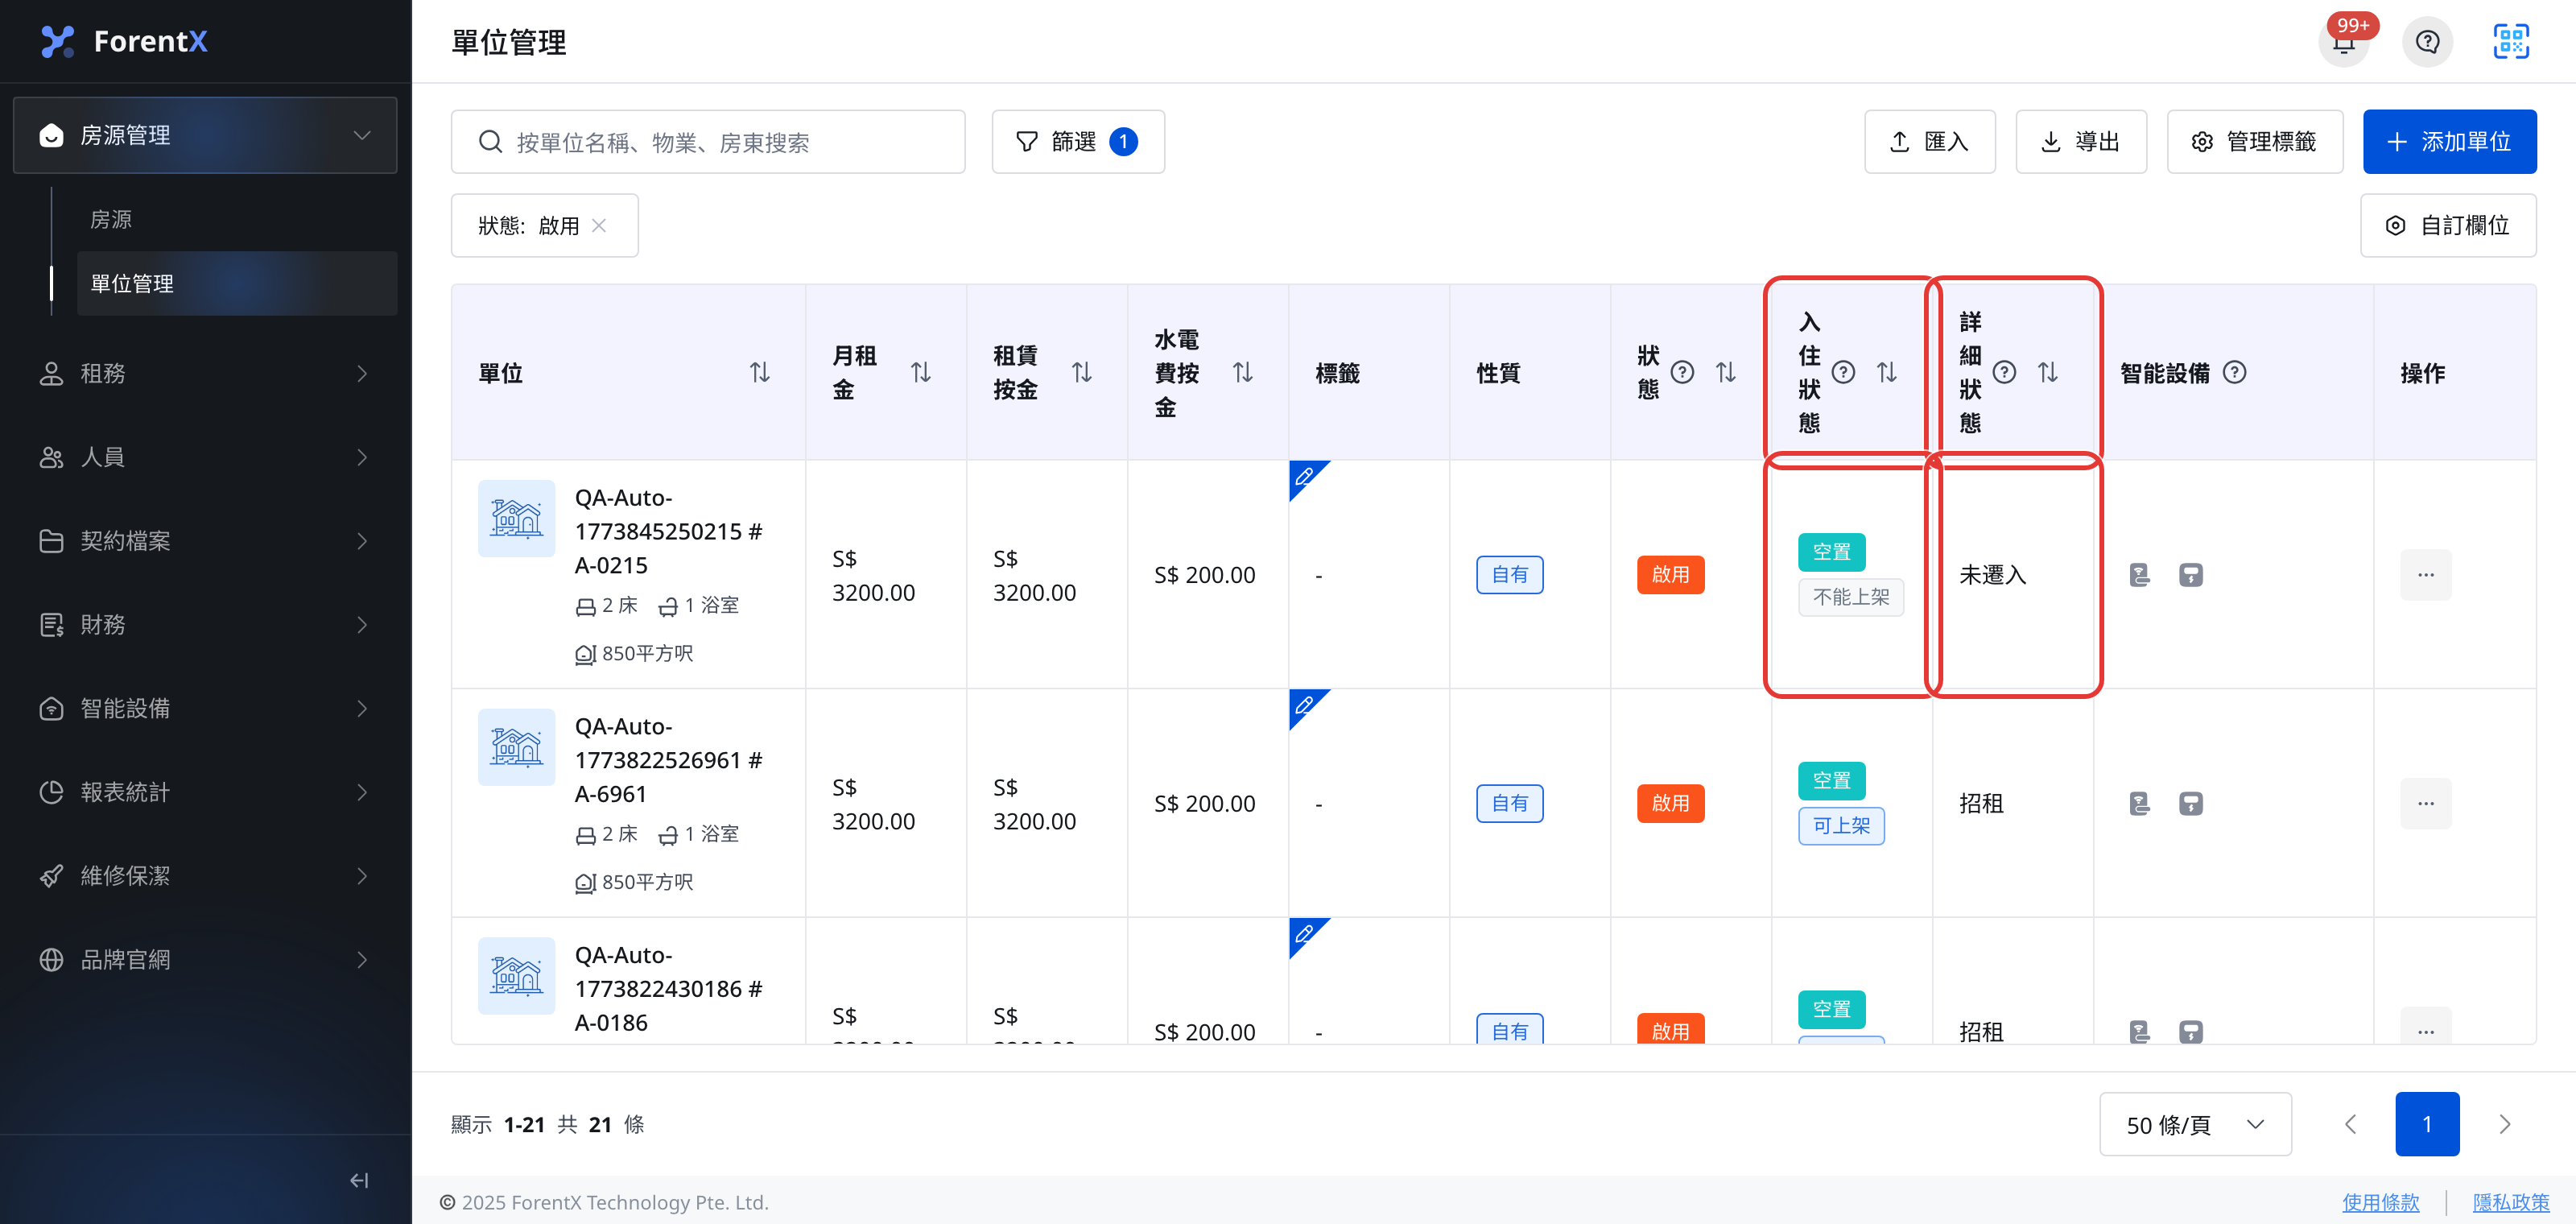Sort by 租賃按金 column
The width and height of the screenshot is (2576, 1224).
tap(1082, 373)
